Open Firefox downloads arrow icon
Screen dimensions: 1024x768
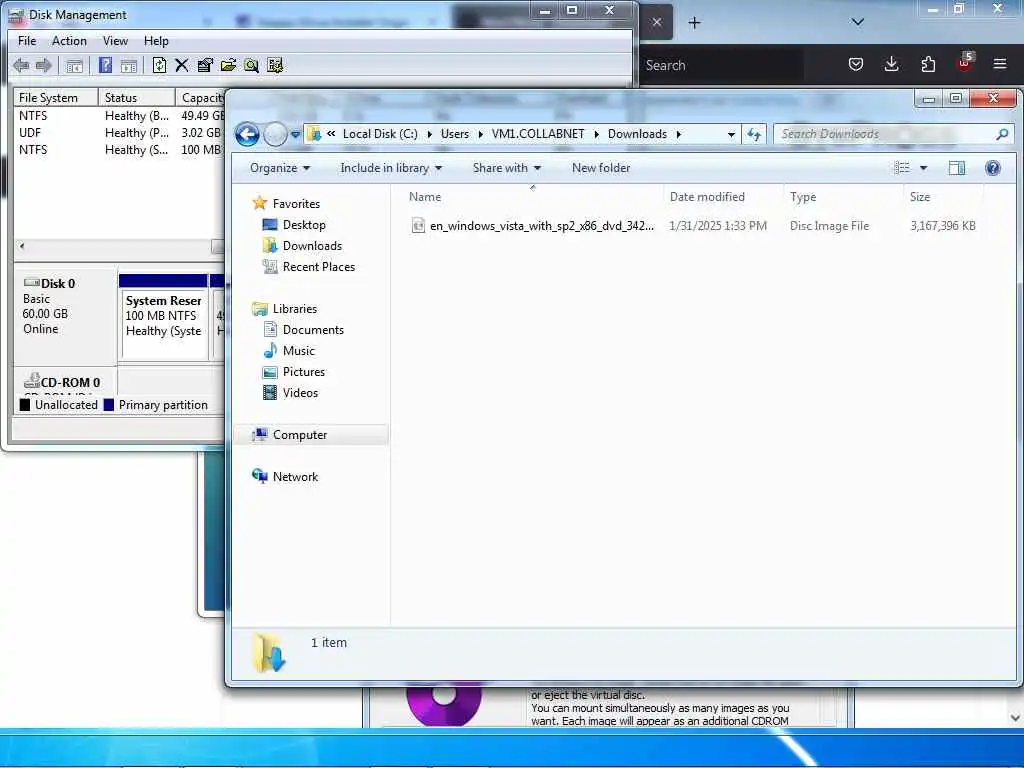coord(891,64)
